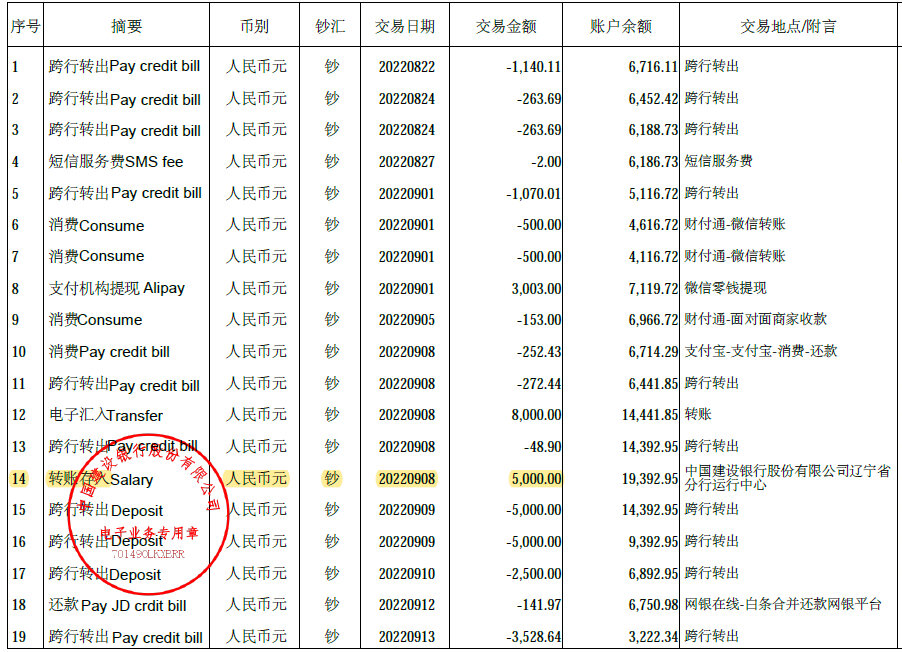This screenshot has width=902, height=652.
Task: Select the balance 6,966.72 cell
Action: [653, 320]
